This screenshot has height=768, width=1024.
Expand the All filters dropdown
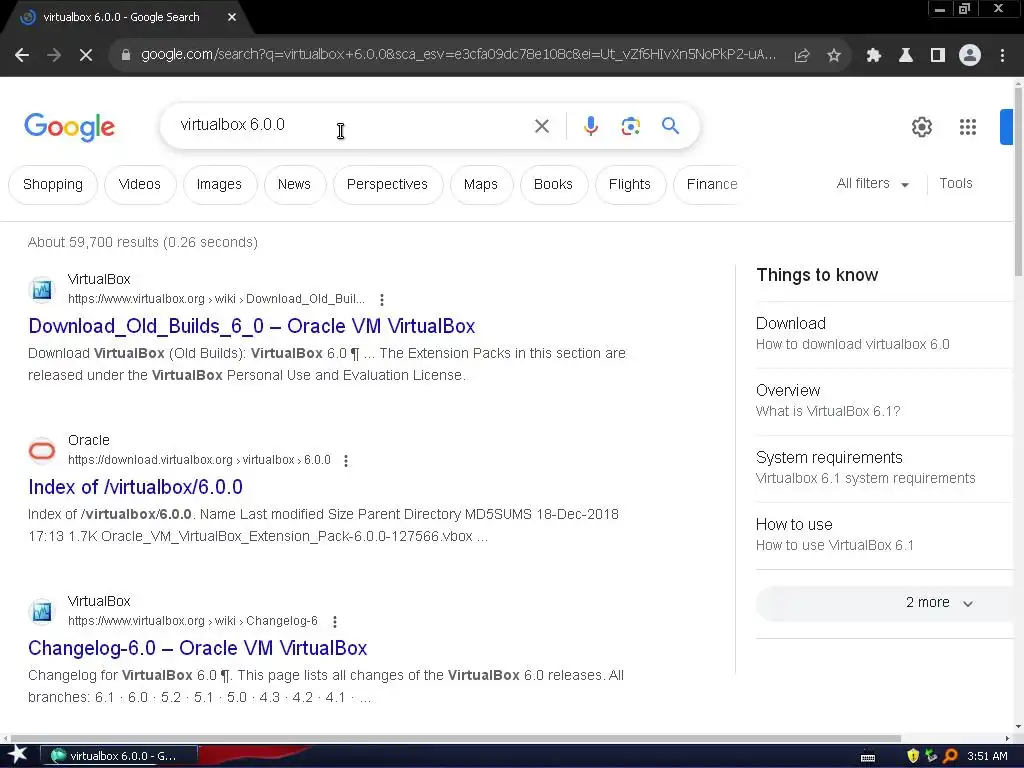pos(872,184)
